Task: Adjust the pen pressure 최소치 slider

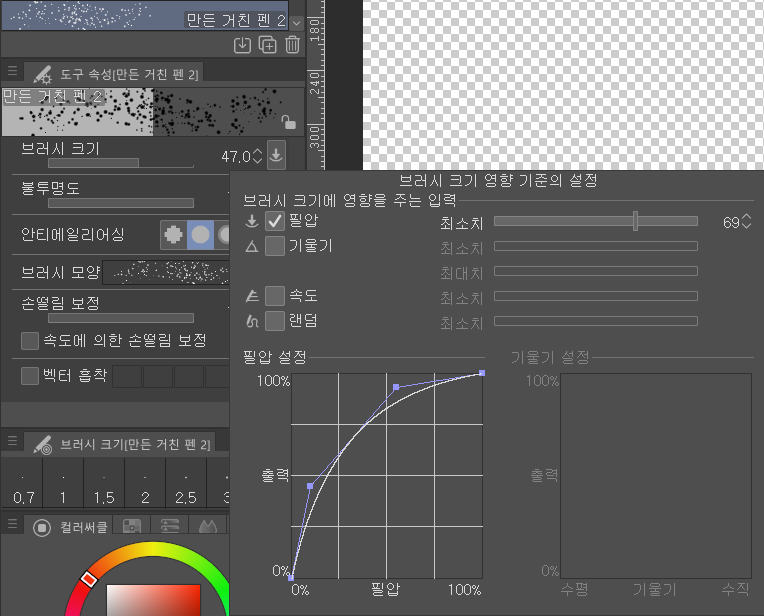Action: point(596,221)
